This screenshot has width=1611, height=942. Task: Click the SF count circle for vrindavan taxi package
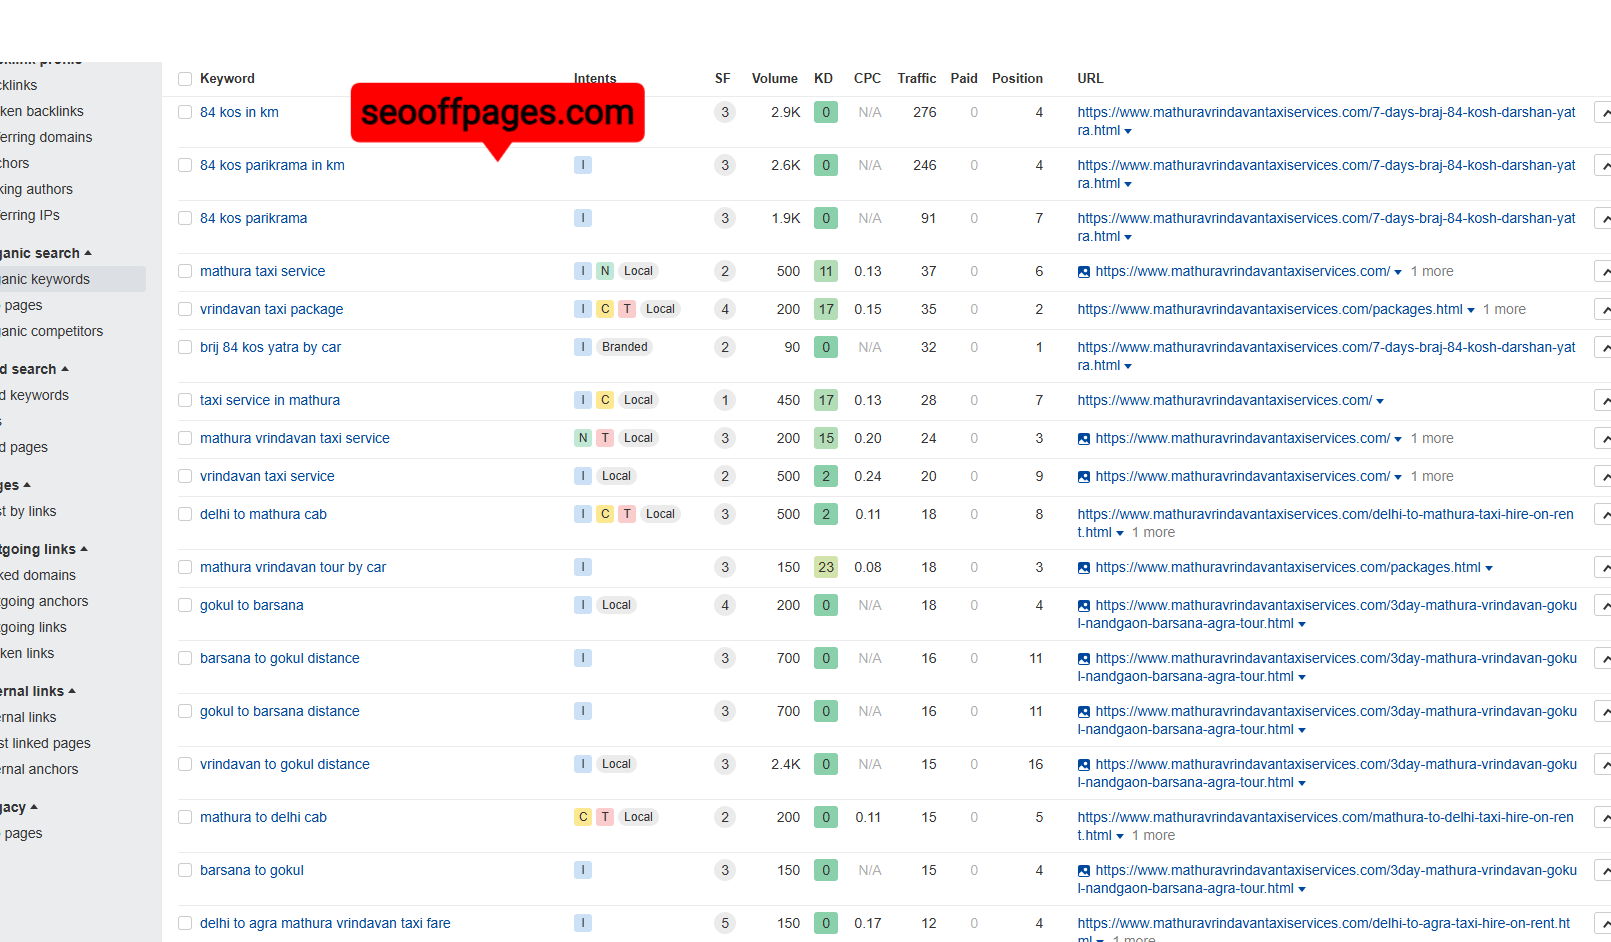725,309
